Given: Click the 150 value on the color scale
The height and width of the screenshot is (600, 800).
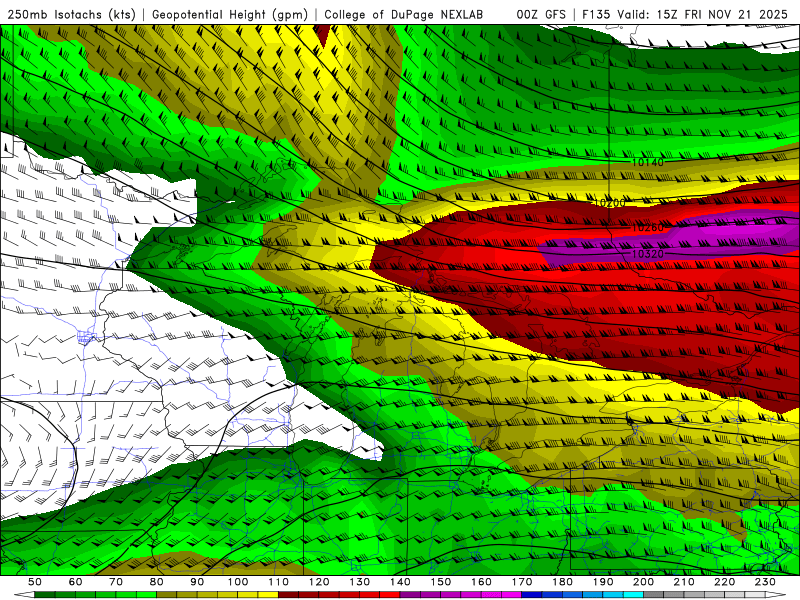Looking at the screenshot, I should click(440, 582).
